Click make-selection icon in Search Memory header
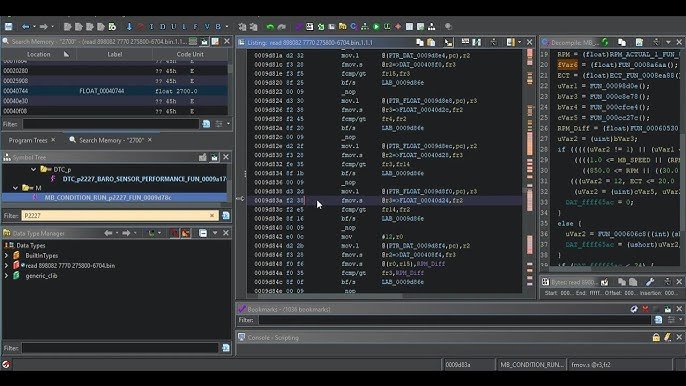 tap(193, 41)
